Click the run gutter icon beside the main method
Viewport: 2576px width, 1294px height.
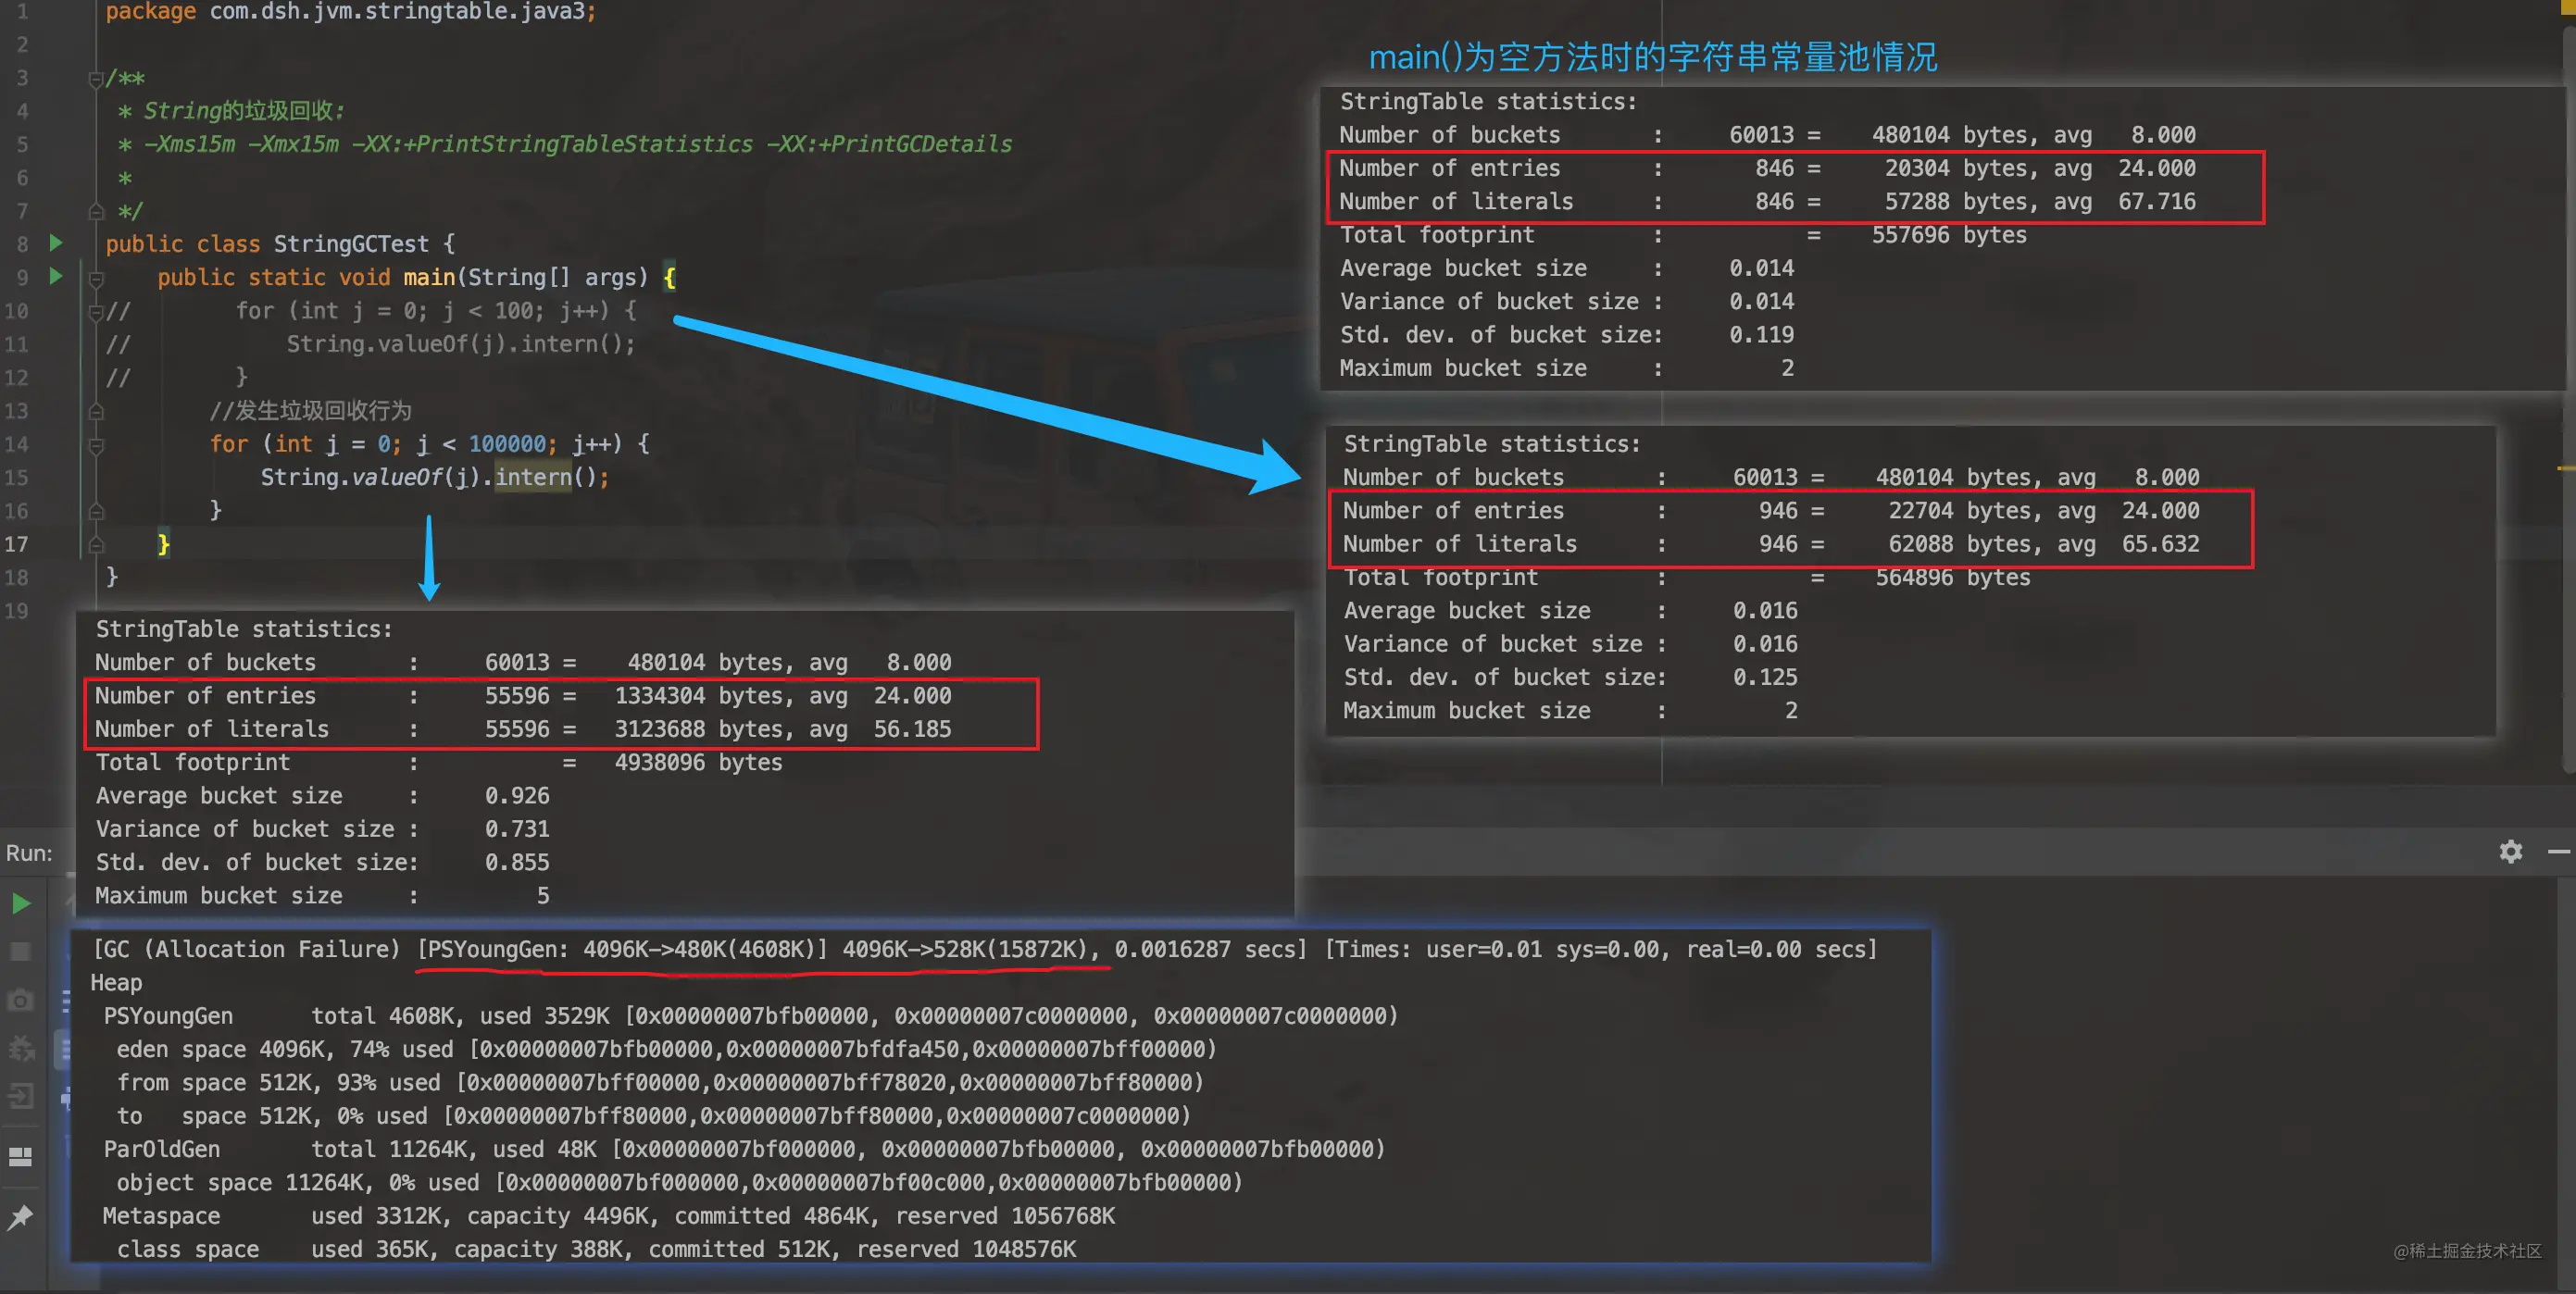pos(56,276)
